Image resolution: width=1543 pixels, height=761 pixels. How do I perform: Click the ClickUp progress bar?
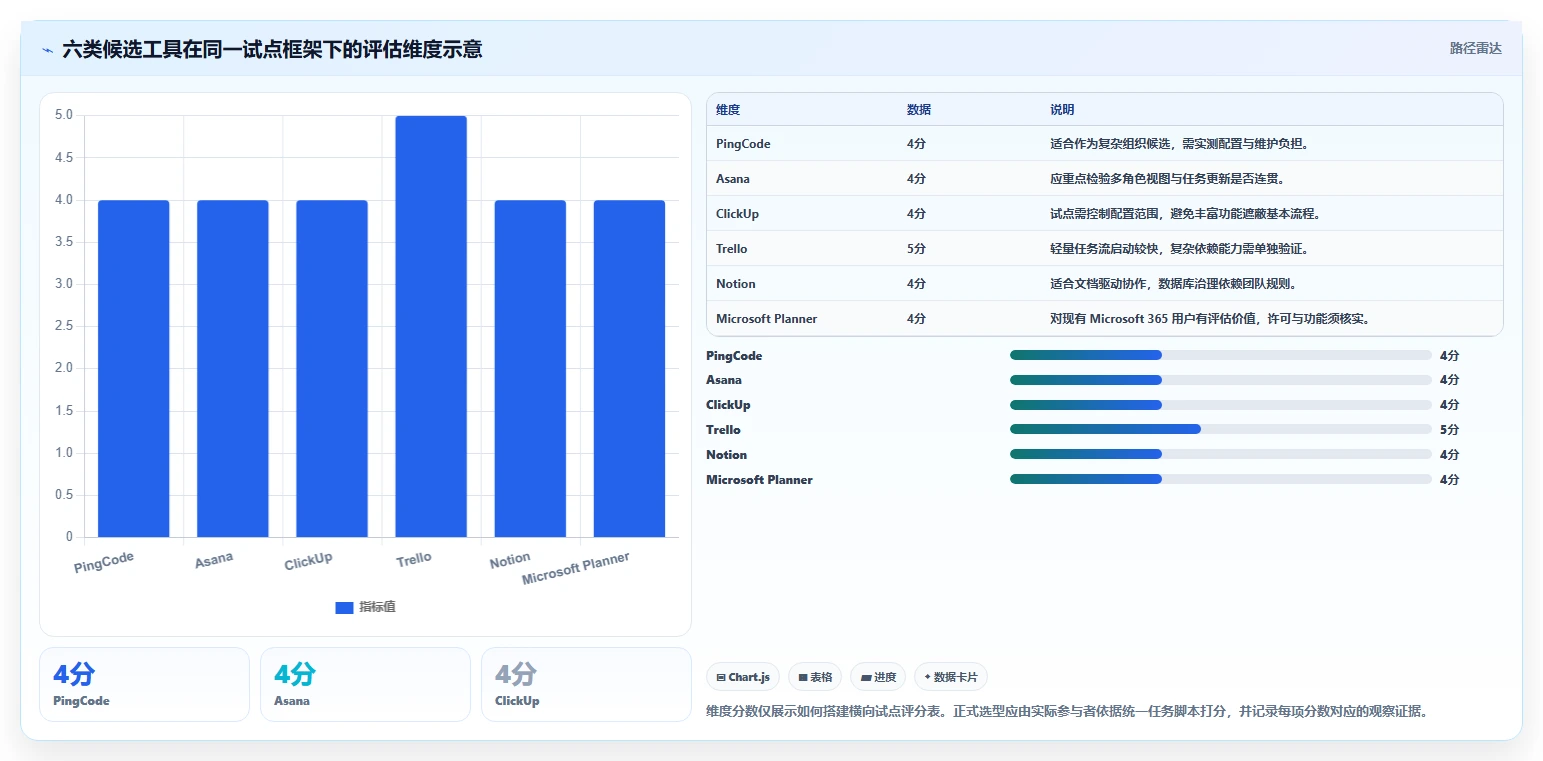pos(1221,405)
